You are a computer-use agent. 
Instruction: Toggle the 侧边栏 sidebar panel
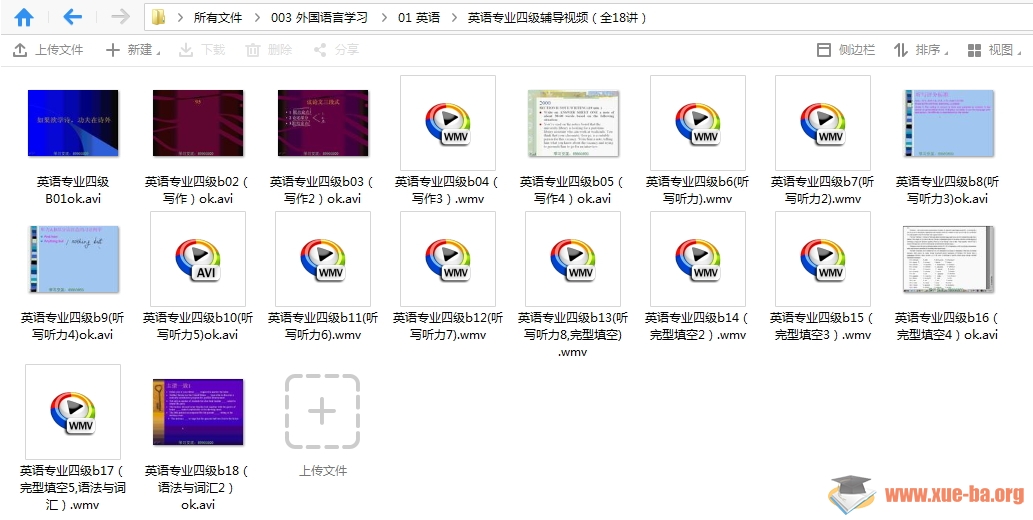[x=846, y=49]
